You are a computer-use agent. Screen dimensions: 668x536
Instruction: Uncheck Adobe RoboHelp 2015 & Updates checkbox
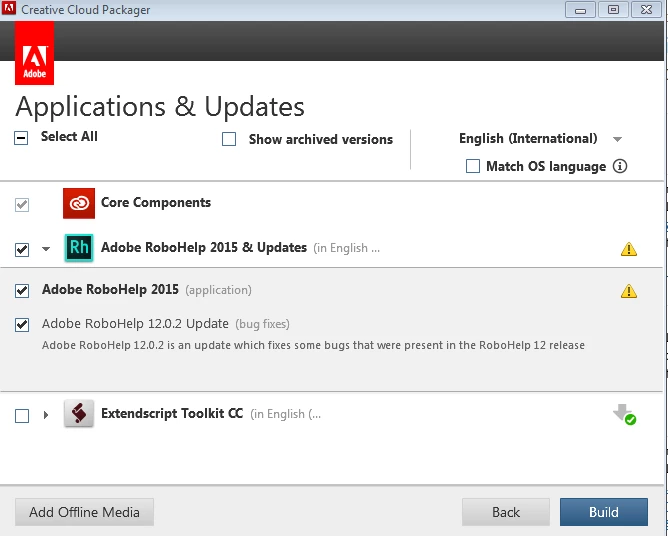coord(22,249)
